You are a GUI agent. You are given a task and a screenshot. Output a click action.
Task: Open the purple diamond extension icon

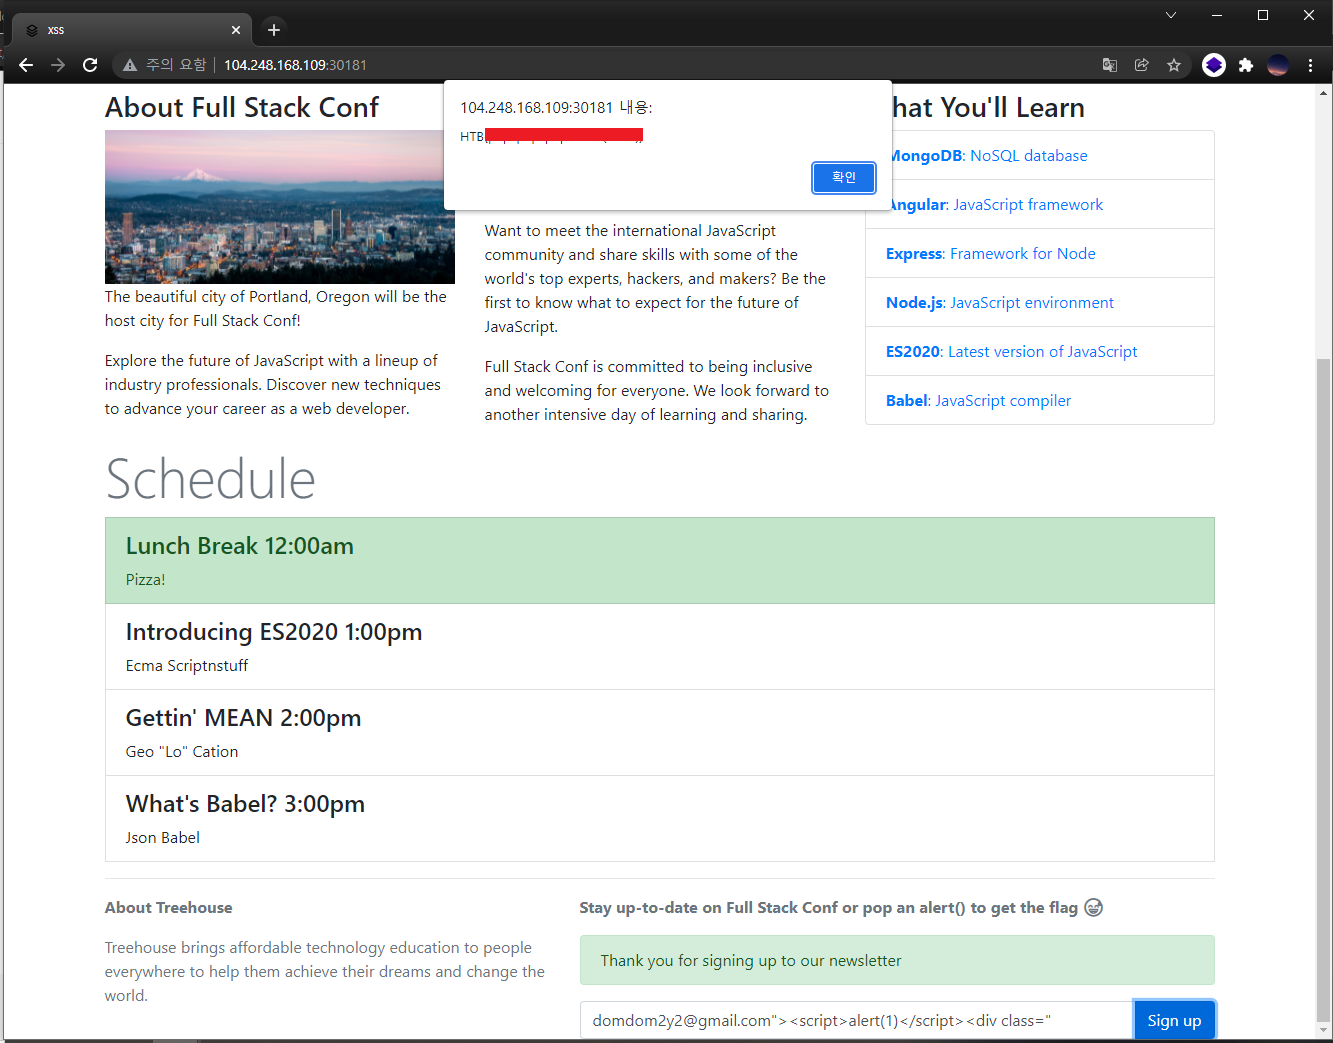point(1214,65)
